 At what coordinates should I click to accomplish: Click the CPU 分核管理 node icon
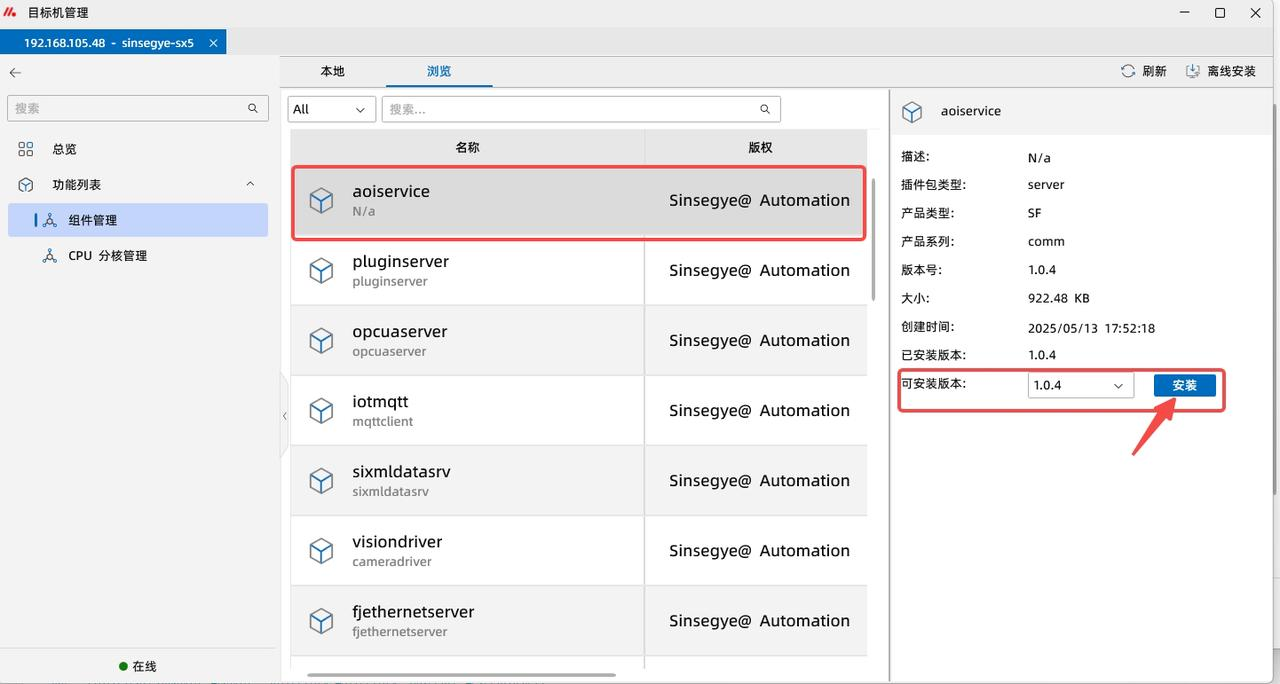tap(50, 256)
